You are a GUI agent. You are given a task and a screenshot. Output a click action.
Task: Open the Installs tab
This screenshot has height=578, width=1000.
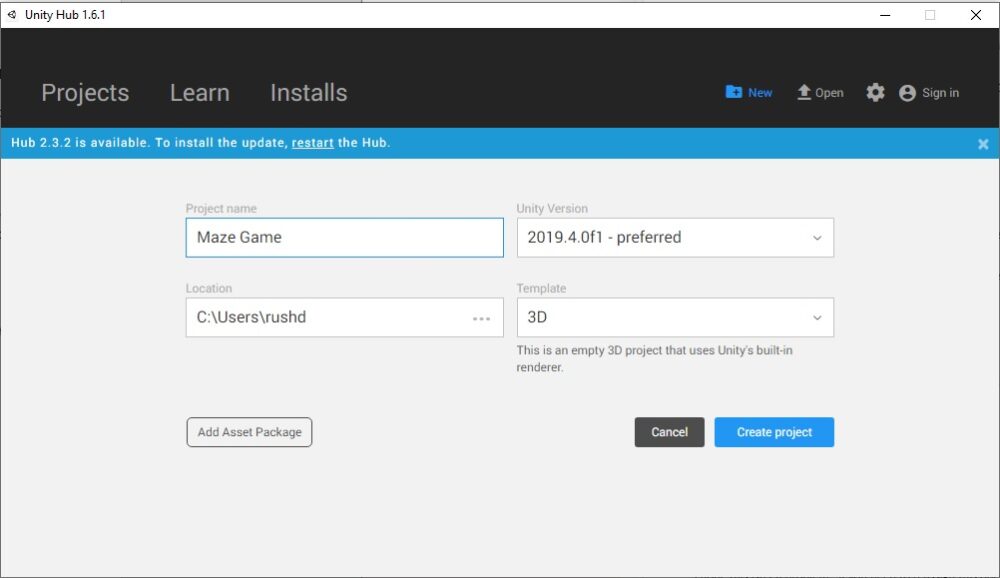(308, 93)
